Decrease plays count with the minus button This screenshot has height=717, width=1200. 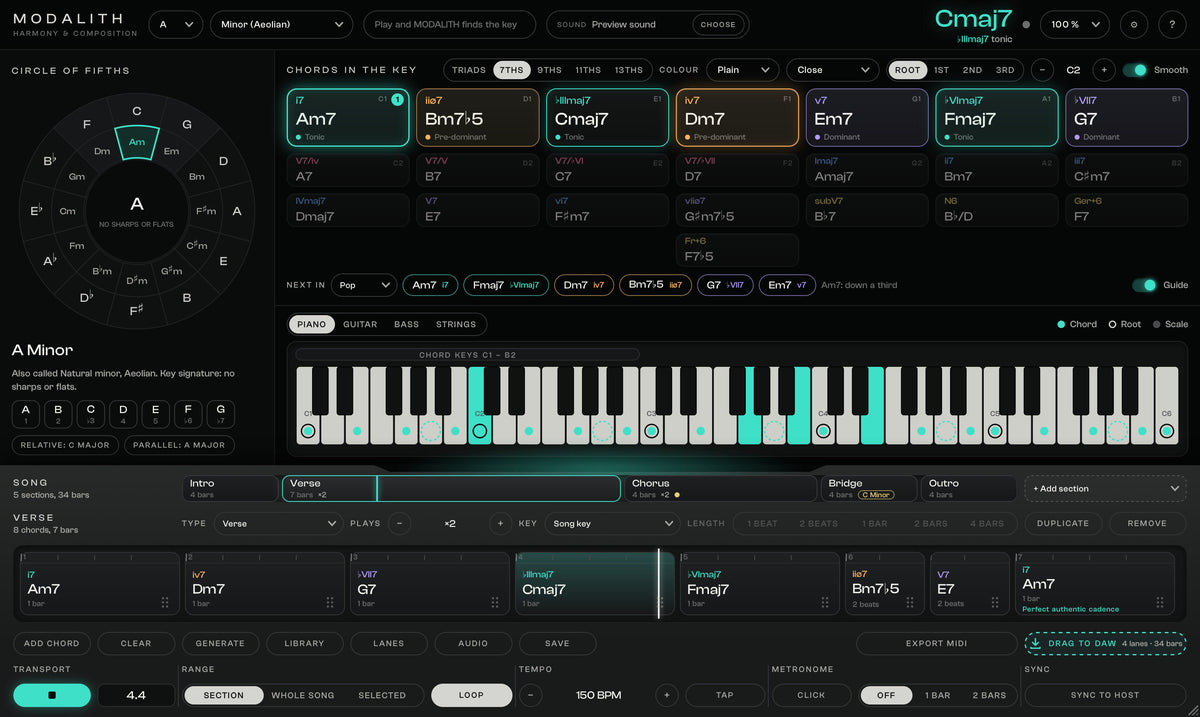tap(399, 523)
